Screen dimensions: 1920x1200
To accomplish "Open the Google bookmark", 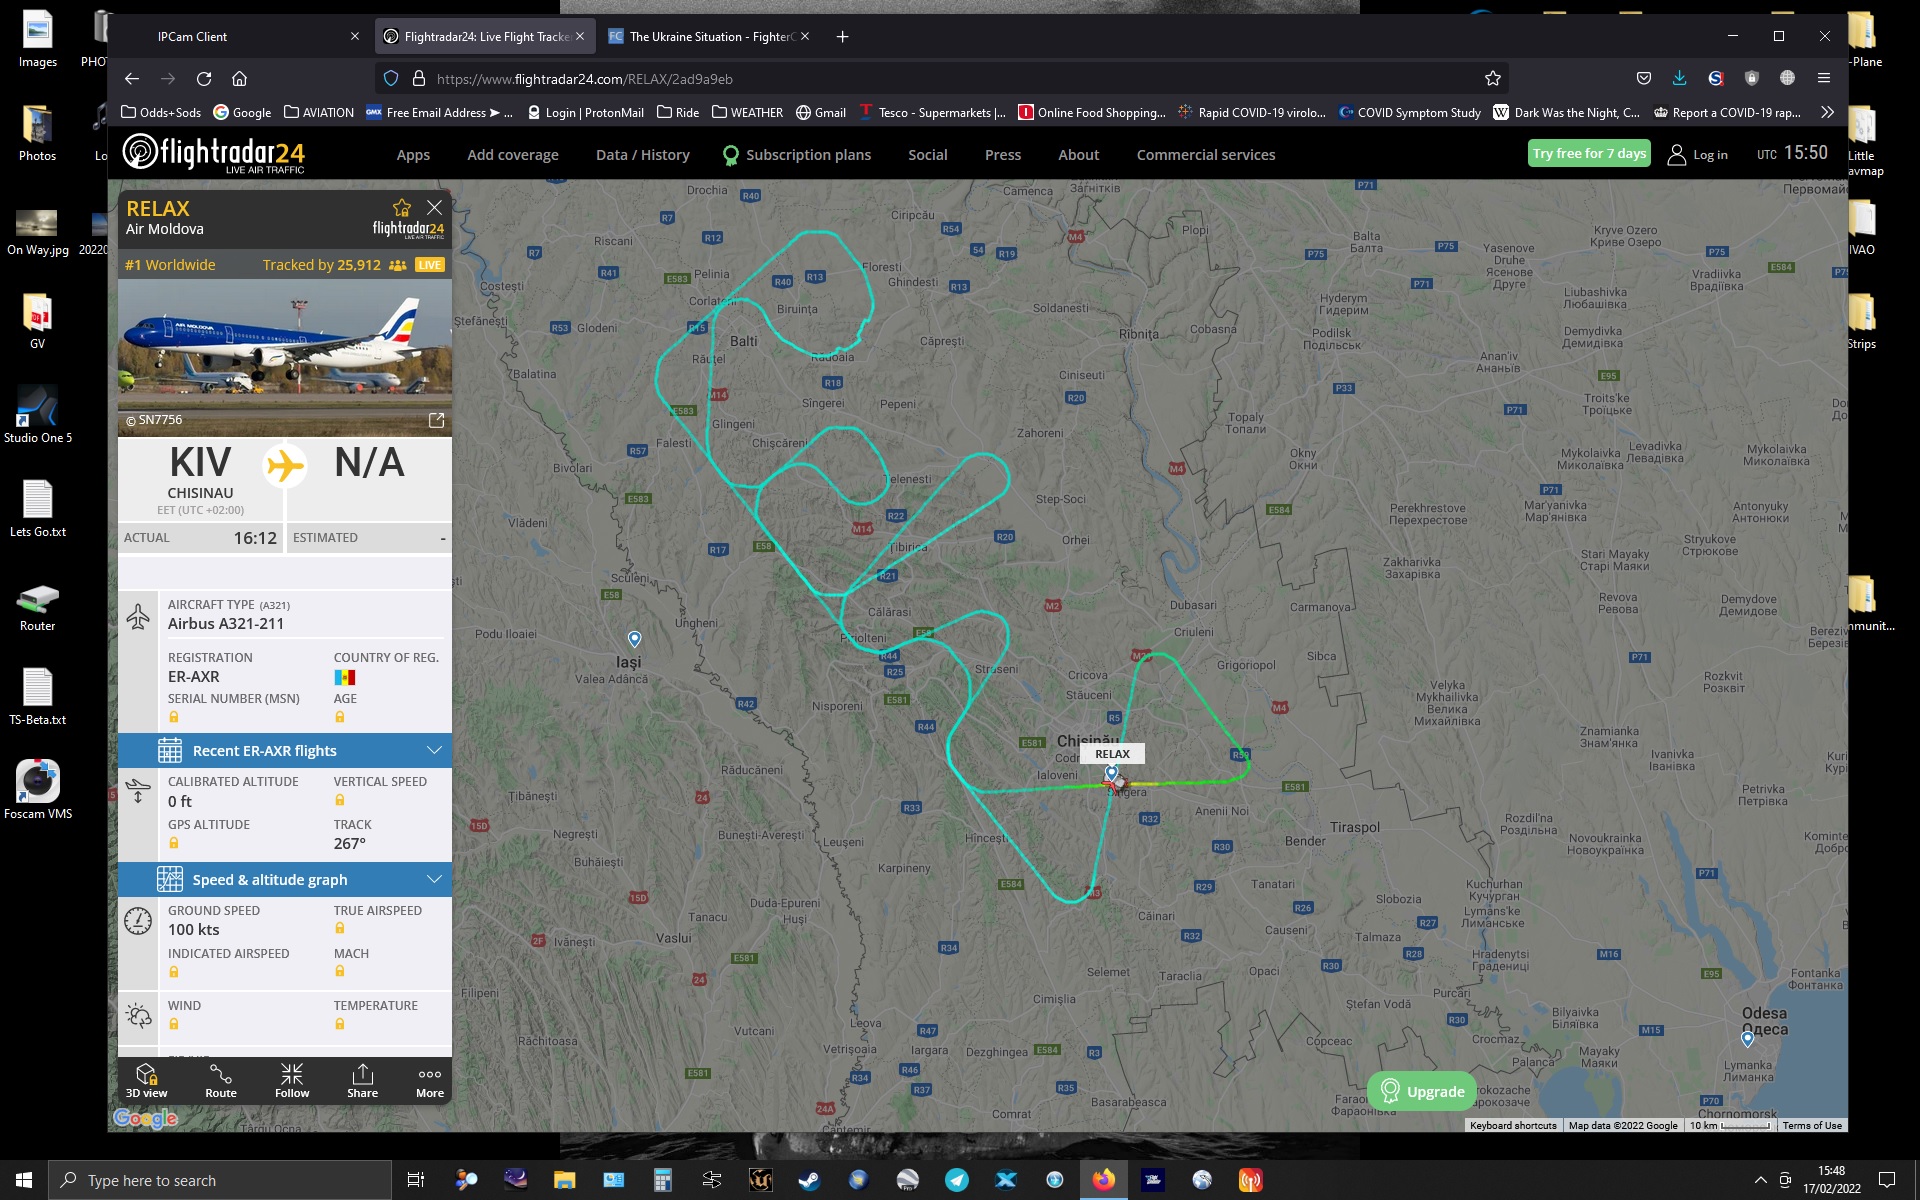I will [242, 113].
